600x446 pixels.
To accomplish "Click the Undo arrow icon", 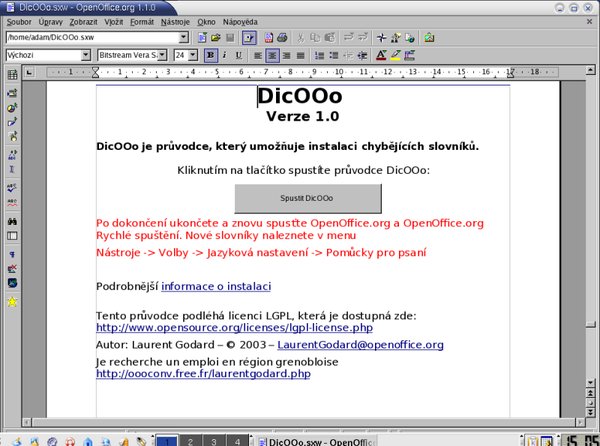I will (348, 37).
